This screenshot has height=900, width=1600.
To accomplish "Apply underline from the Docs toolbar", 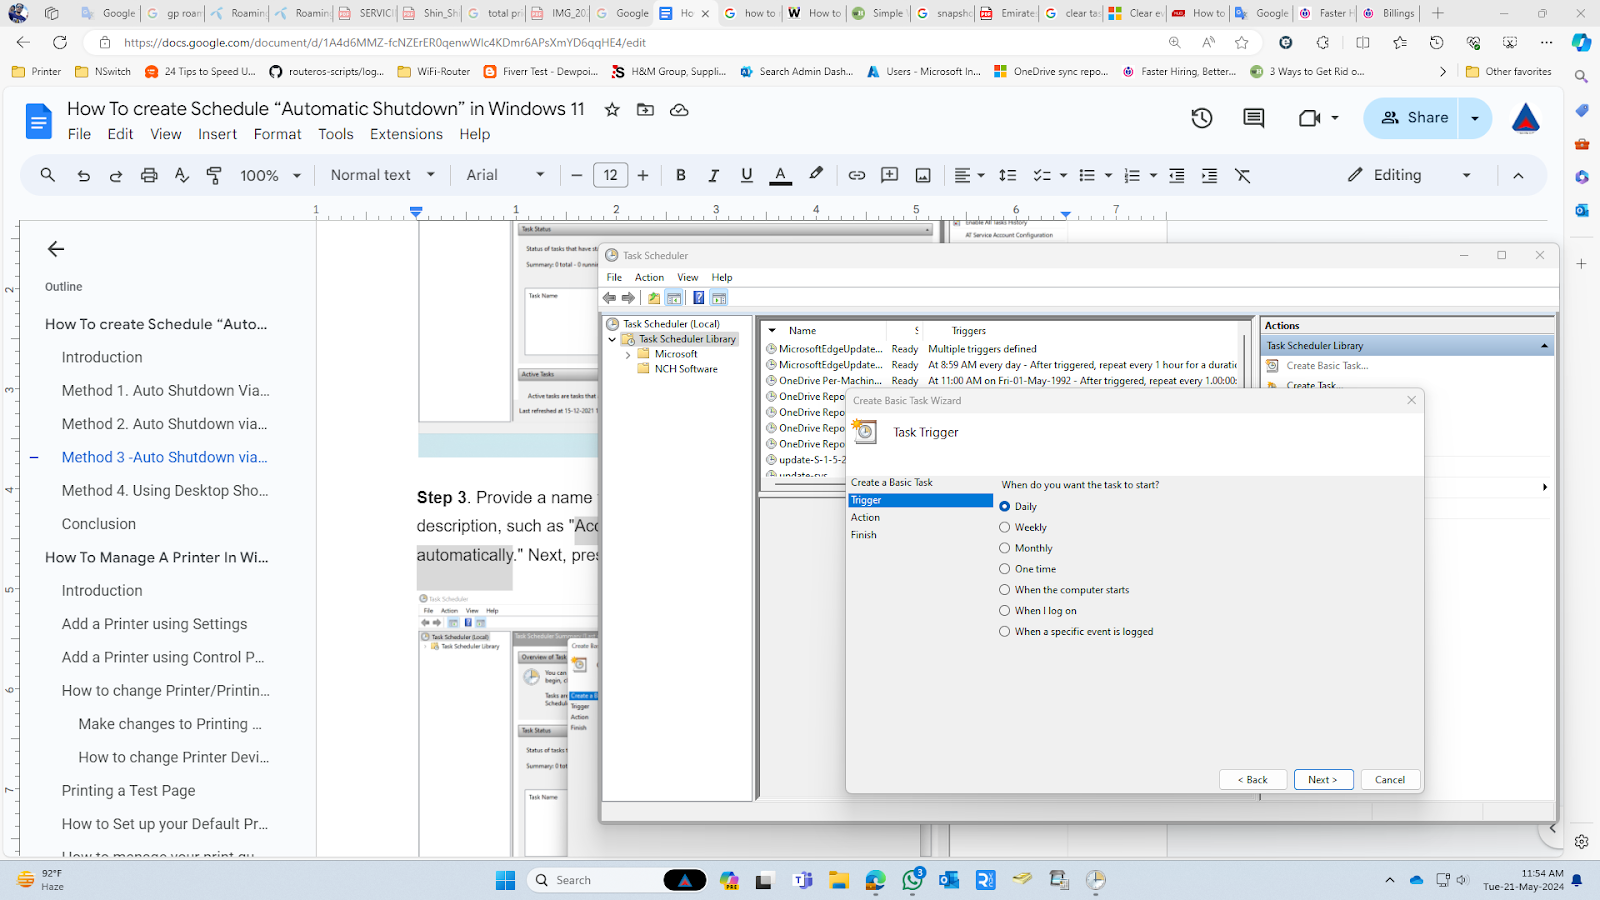I will coord(746,175).
